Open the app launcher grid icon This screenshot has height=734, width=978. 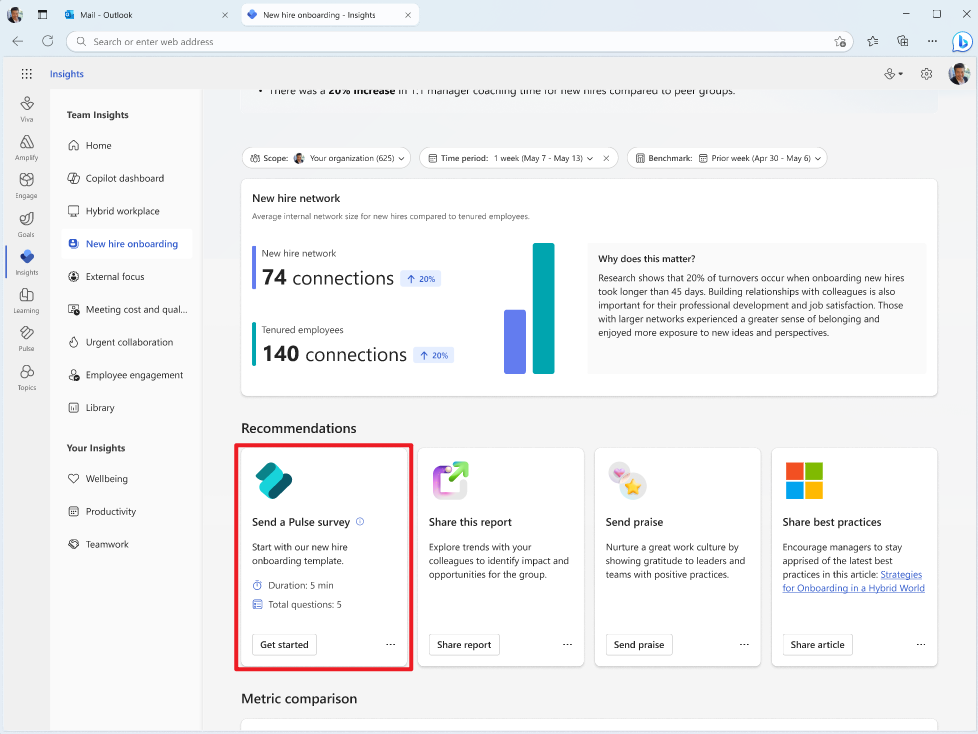[x=26, y=74]
